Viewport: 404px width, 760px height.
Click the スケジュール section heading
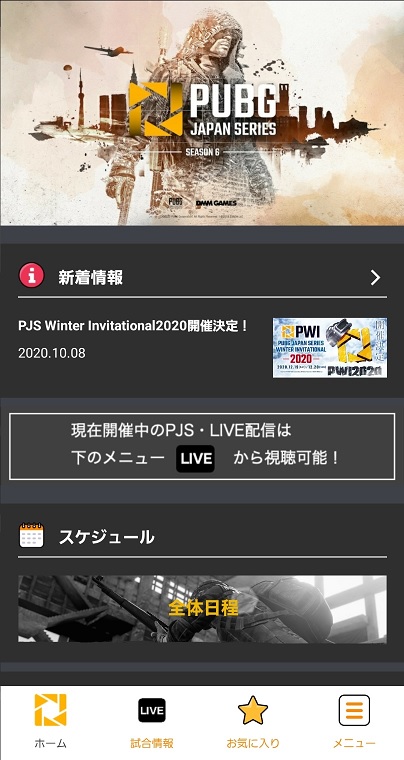pos(107,537)
